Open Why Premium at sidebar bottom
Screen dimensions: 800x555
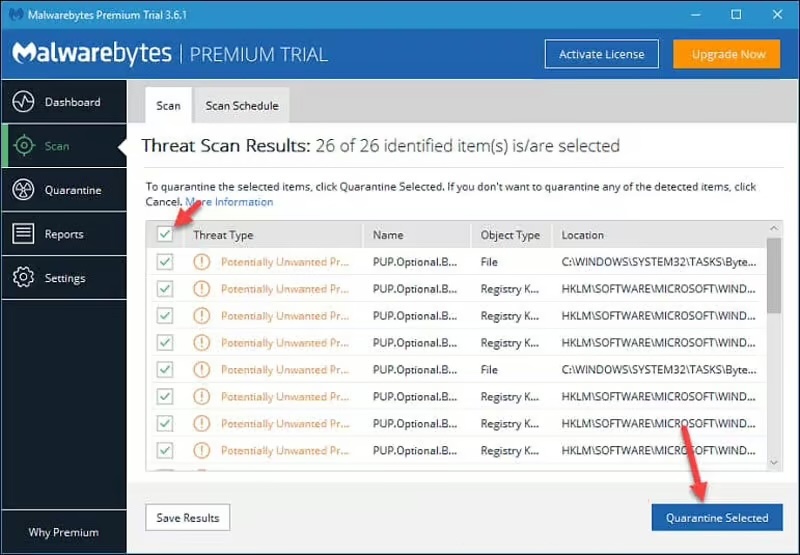click(x=63, y=532)
